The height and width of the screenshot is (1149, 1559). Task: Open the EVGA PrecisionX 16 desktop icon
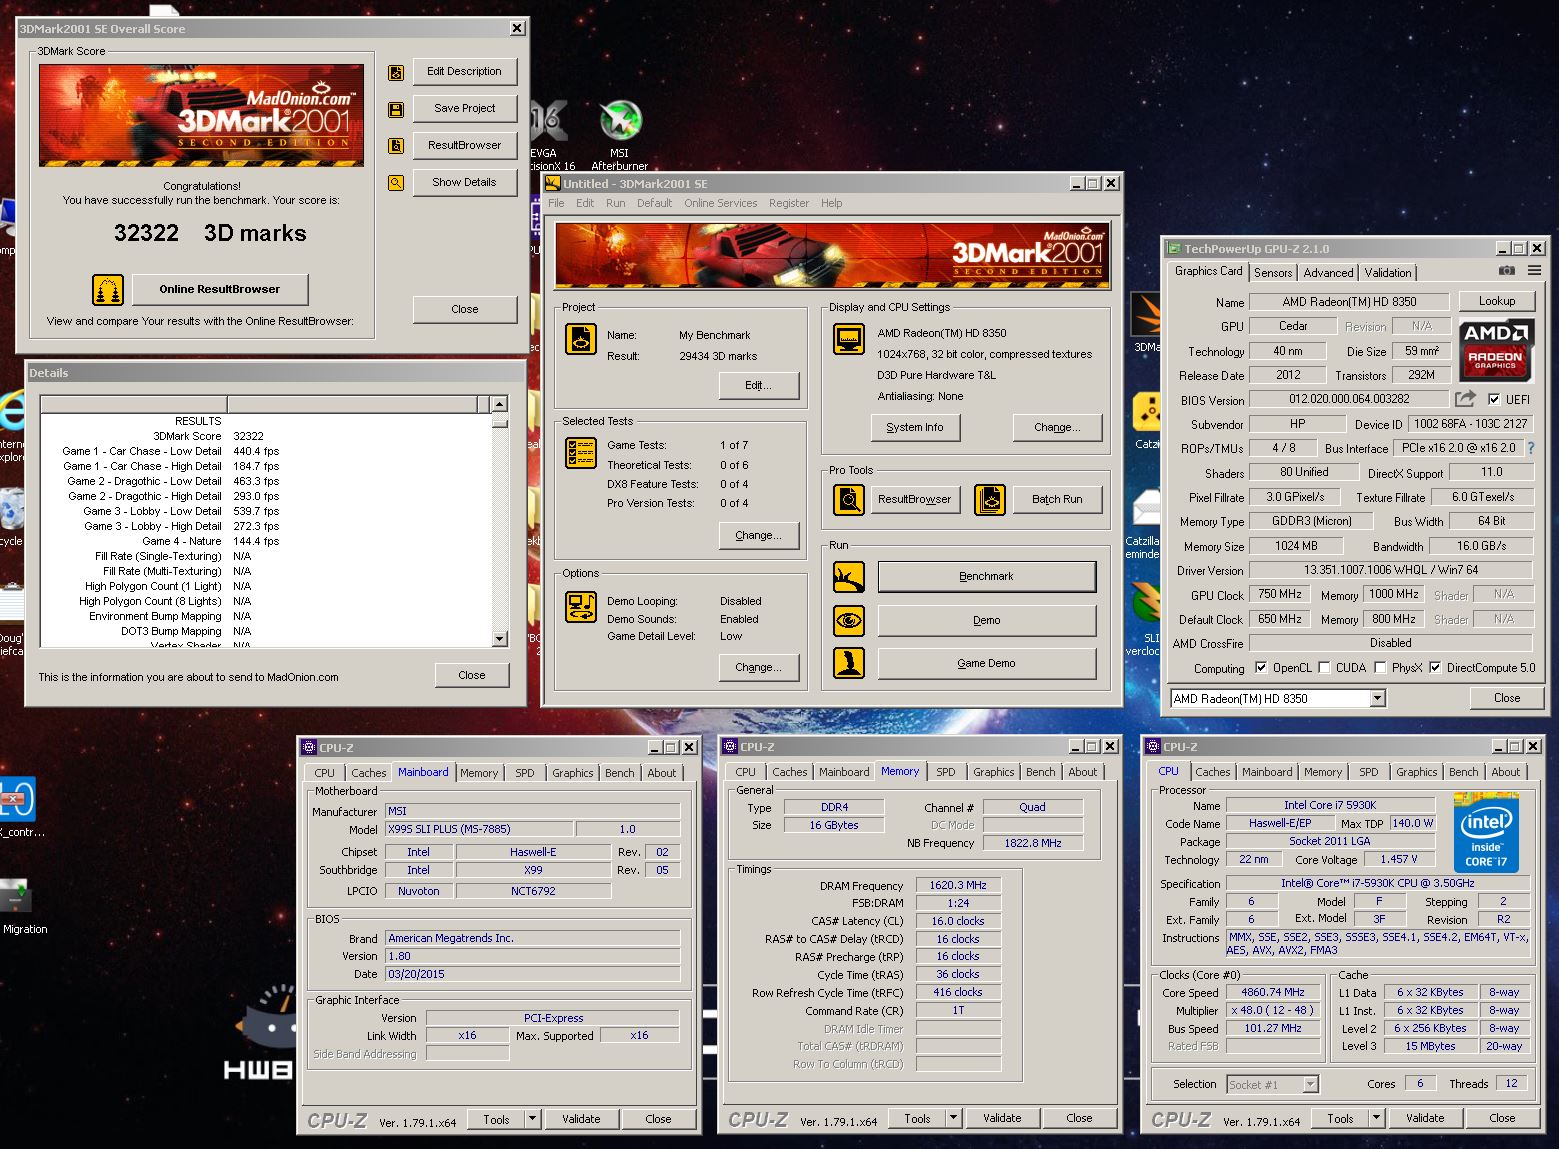click(x=549, y=135)
